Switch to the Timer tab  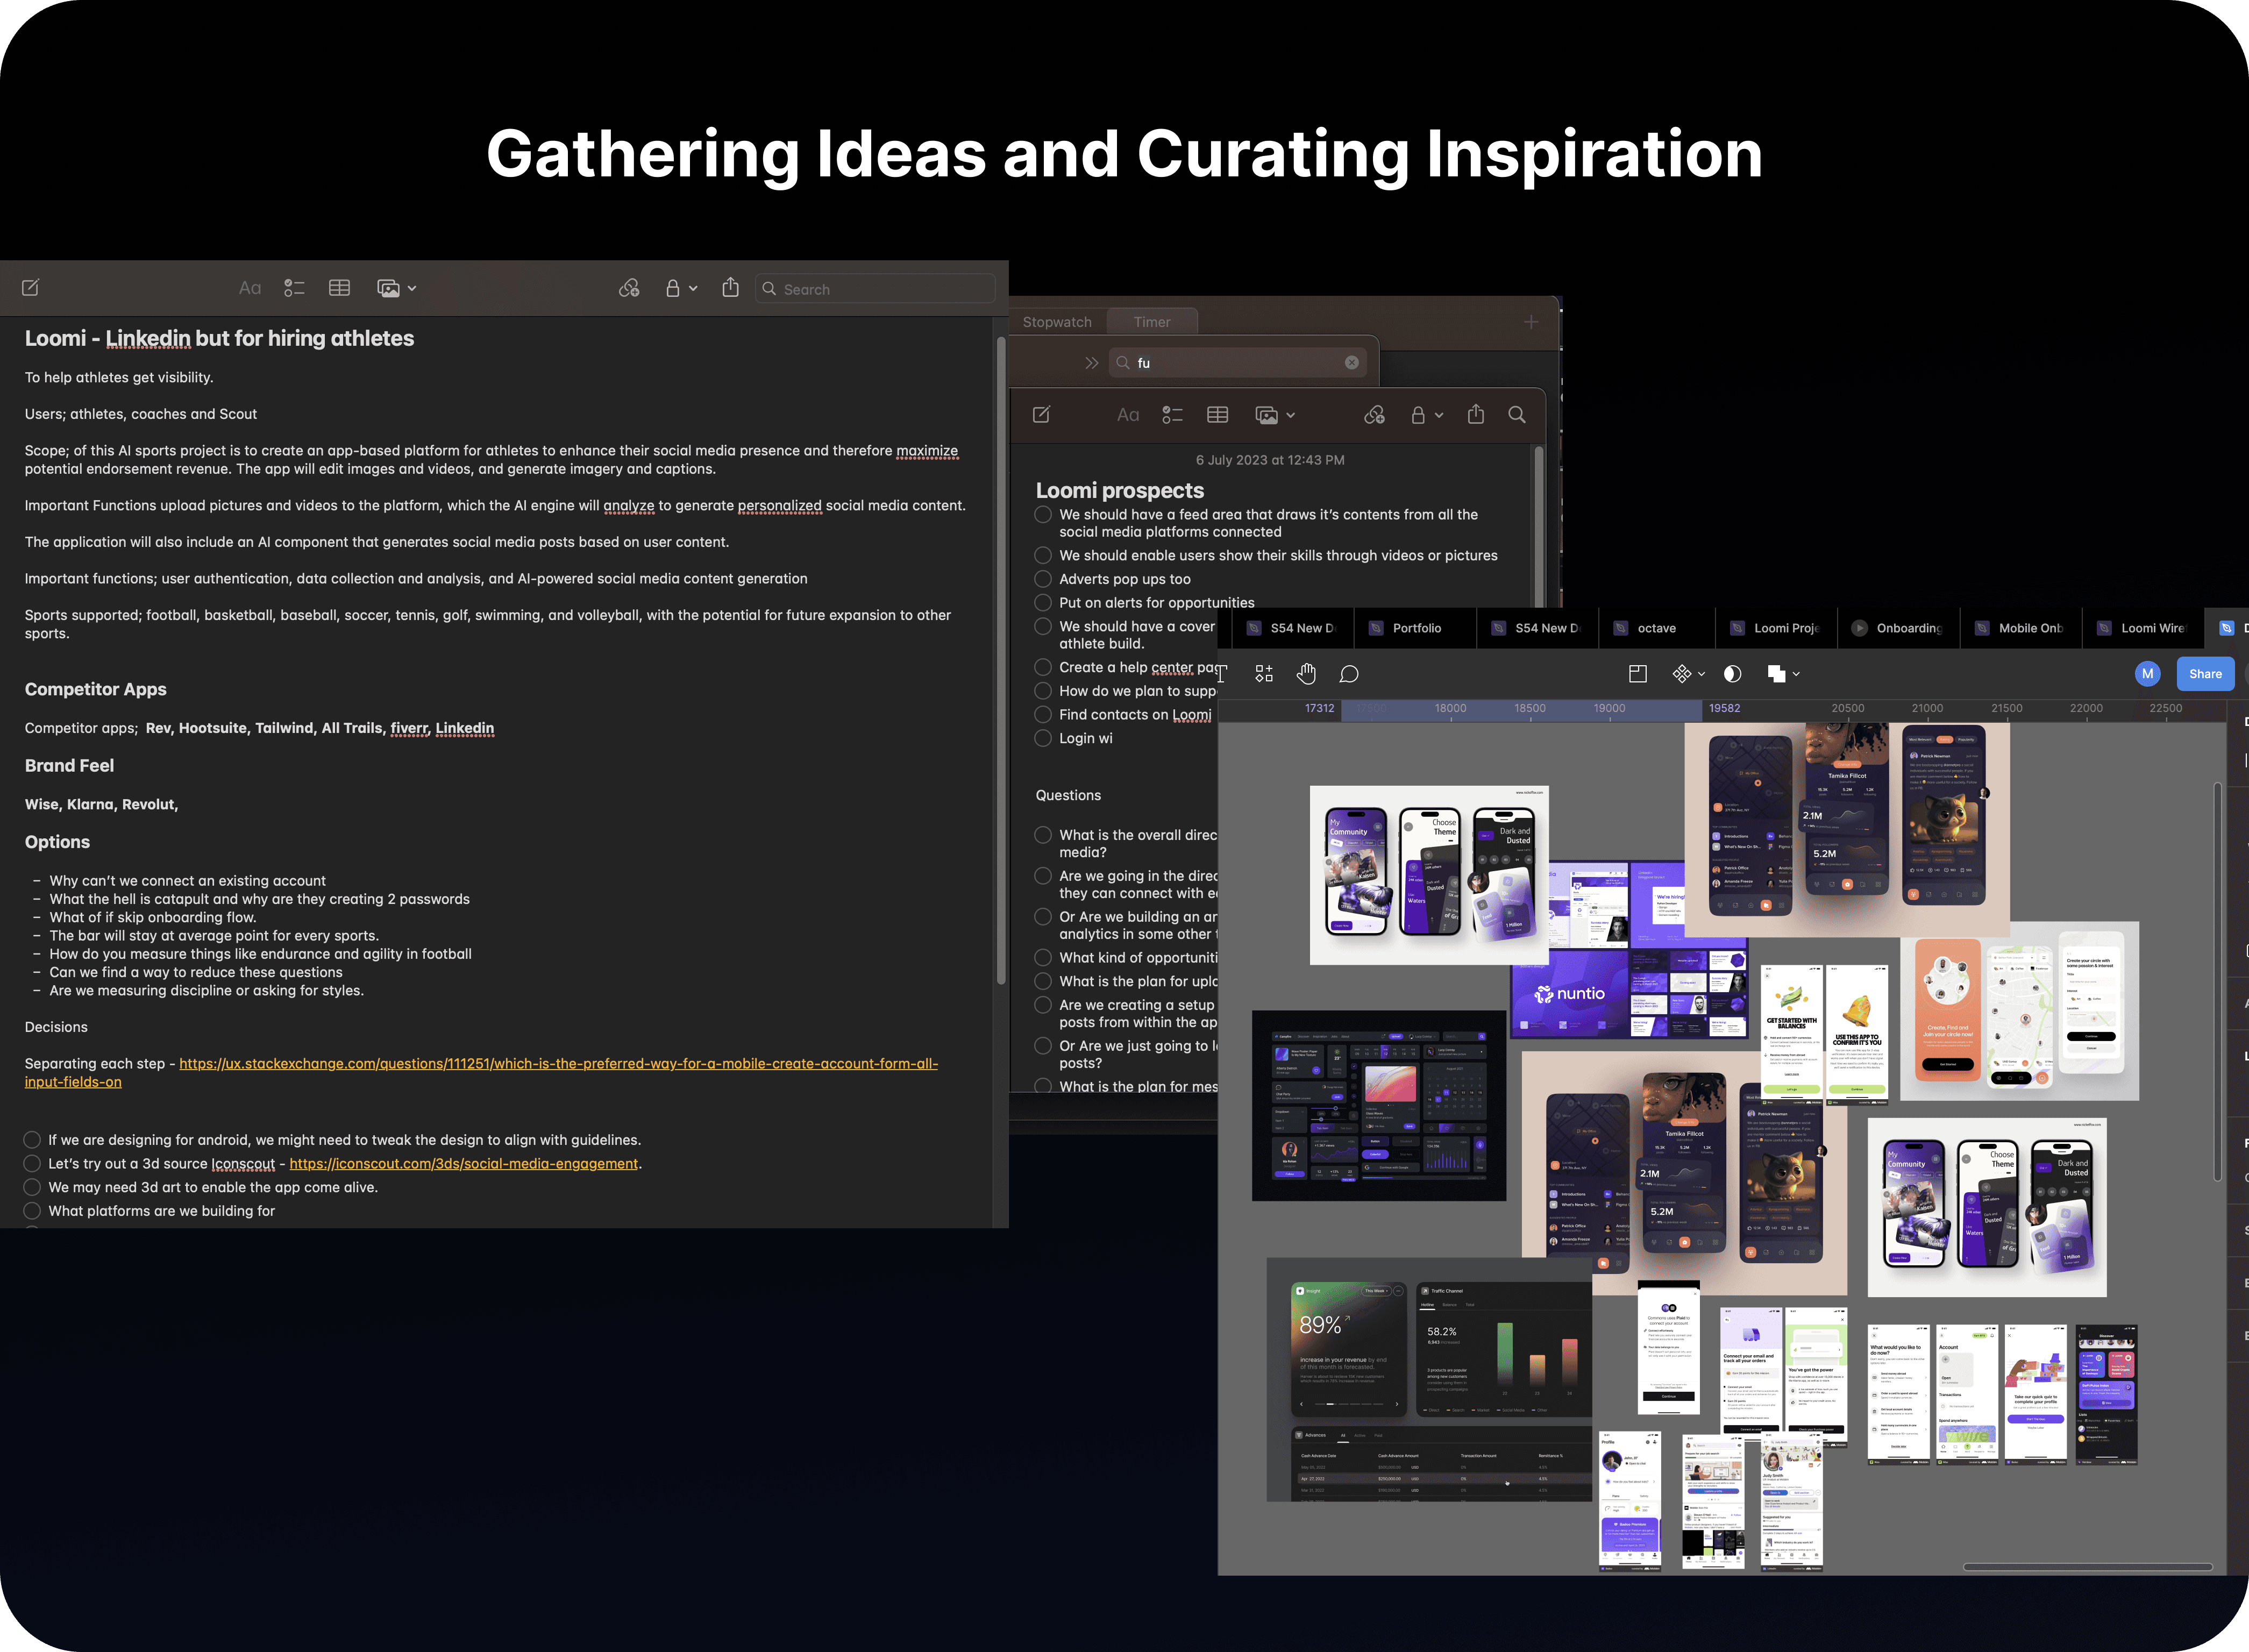tap(1152, 322)
